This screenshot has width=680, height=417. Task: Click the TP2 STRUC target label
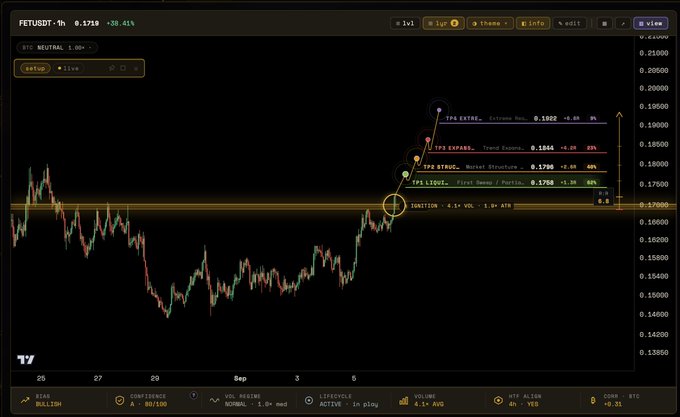(441, 167)
